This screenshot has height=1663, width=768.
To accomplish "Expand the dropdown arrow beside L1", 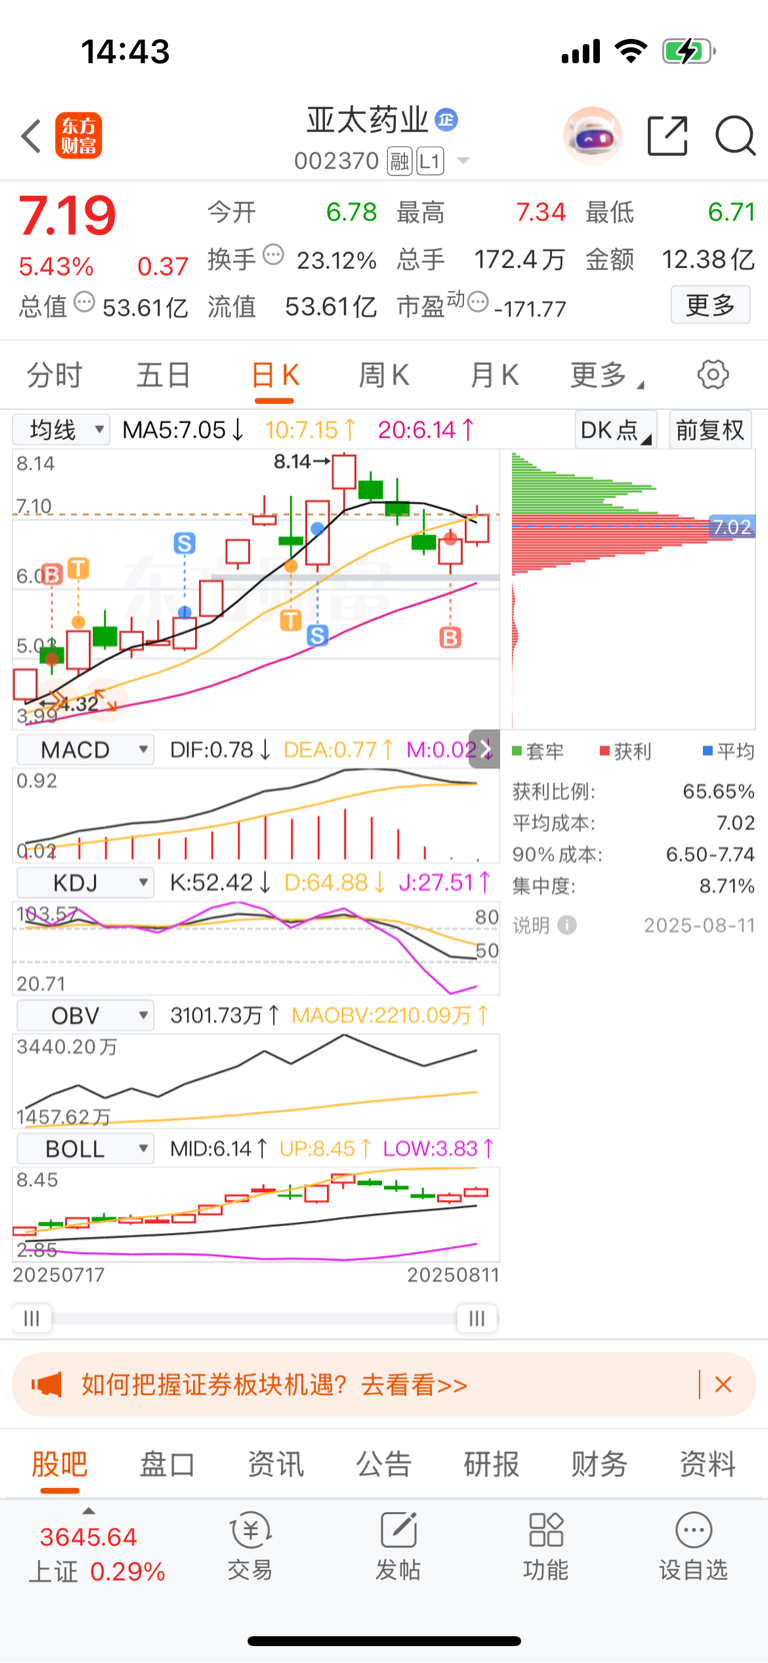I will click(463, 161).
